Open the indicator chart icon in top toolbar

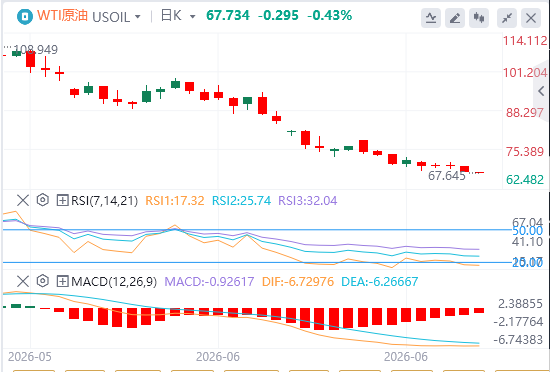431,18
